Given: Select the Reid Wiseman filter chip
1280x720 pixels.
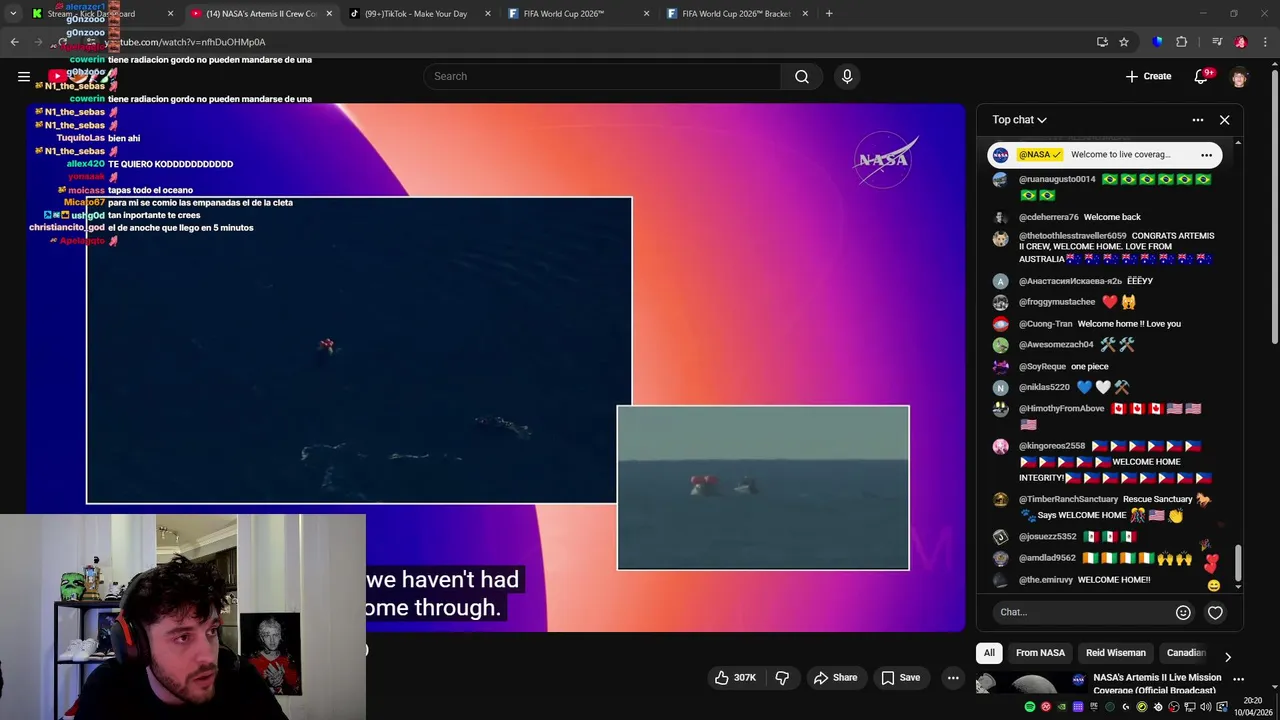Looking at the screenshot, I should 1116,653.
